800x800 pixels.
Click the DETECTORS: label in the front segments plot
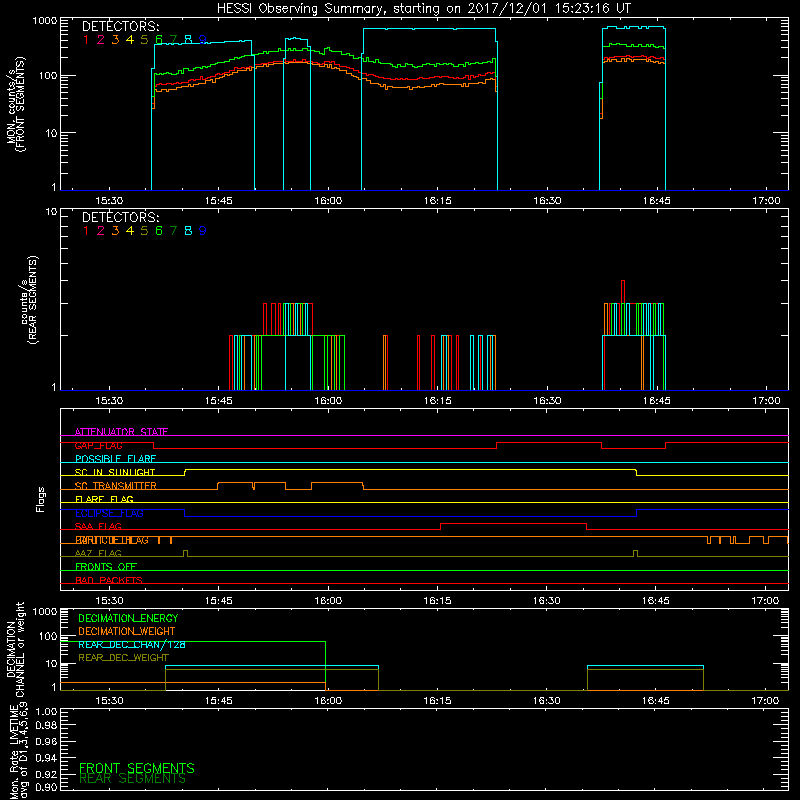(x=120, y=26)
